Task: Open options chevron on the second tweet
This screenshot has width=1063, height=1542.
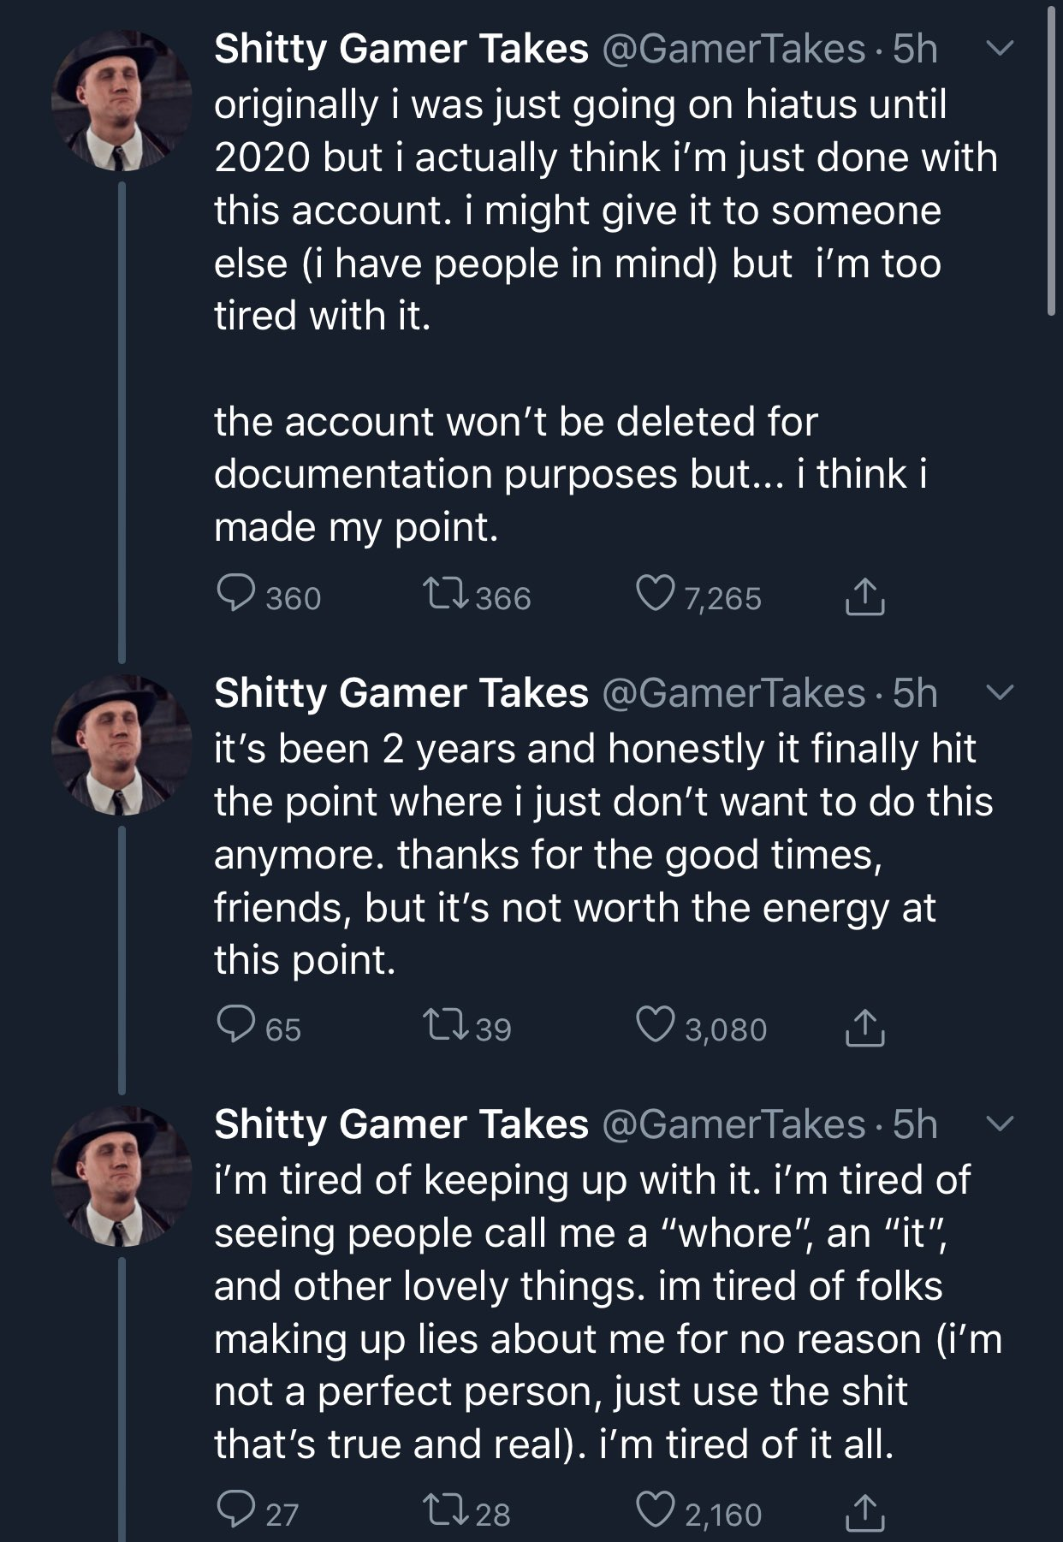Action: click(1000, 692)
